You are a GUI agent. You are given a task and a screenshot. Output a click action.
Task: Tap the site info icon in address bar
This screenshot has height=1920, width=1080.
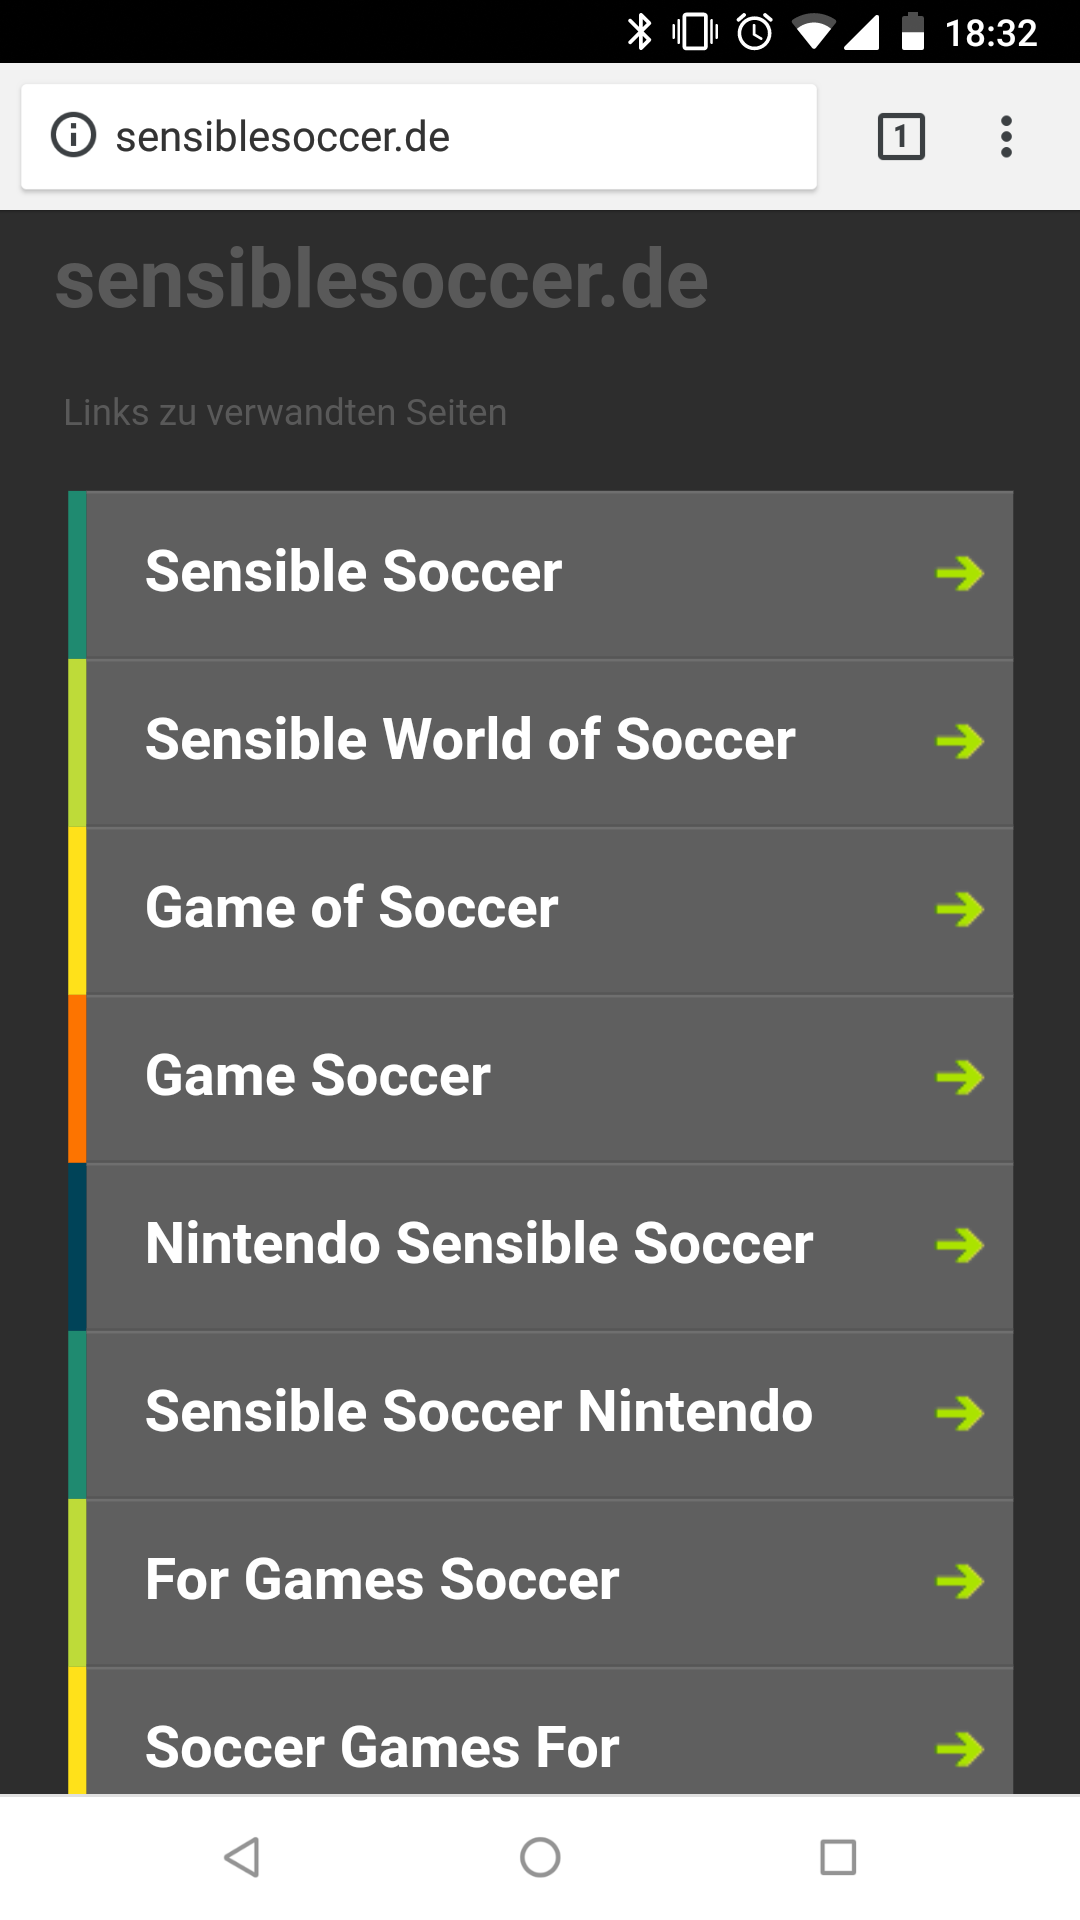tap(73, 136)
